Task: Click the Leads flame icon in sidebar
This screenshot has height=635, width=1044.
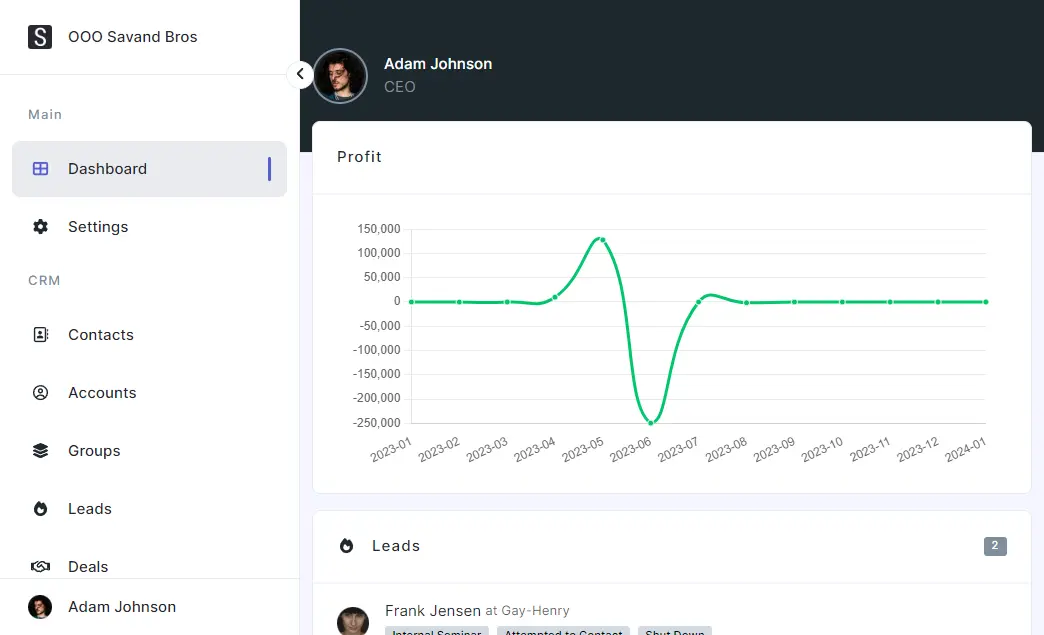Action: coord(41,509)
